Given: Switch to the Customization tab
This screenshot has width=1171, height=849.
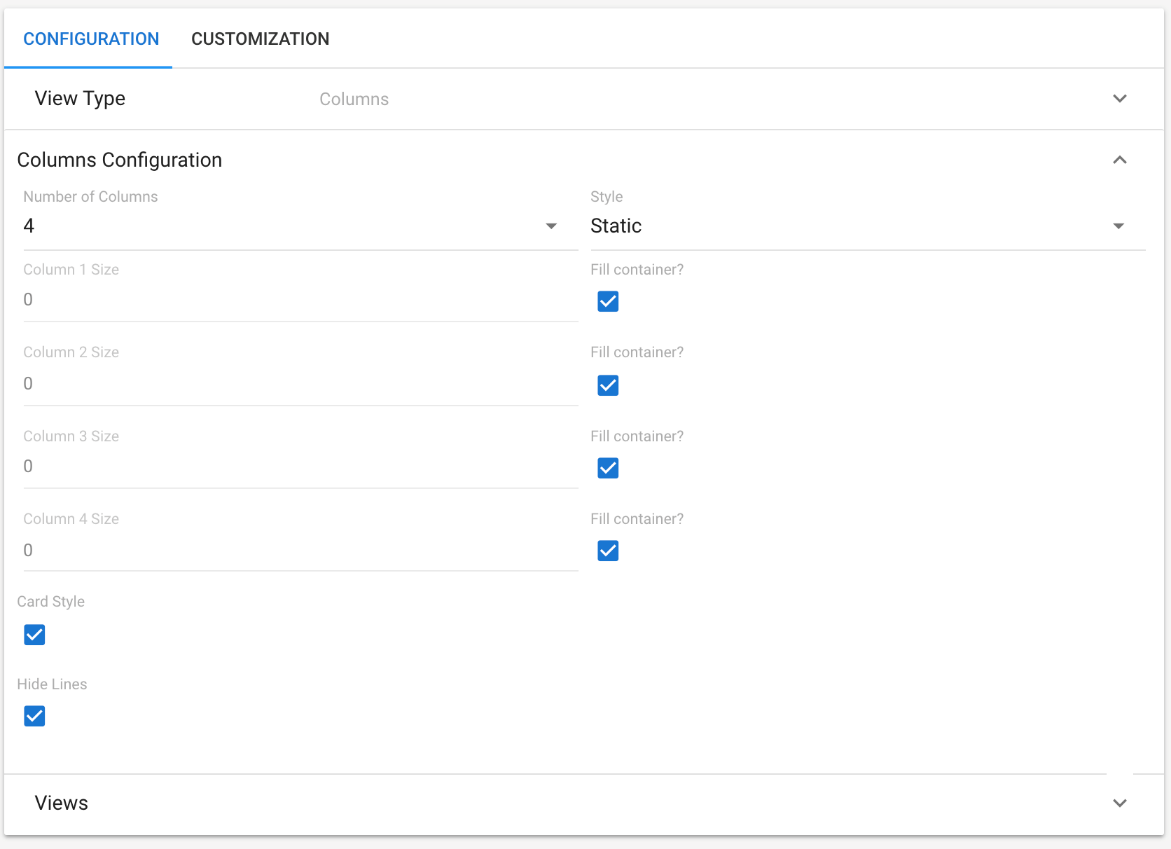Looking at the screenshot, I should [x=260, y=39].
